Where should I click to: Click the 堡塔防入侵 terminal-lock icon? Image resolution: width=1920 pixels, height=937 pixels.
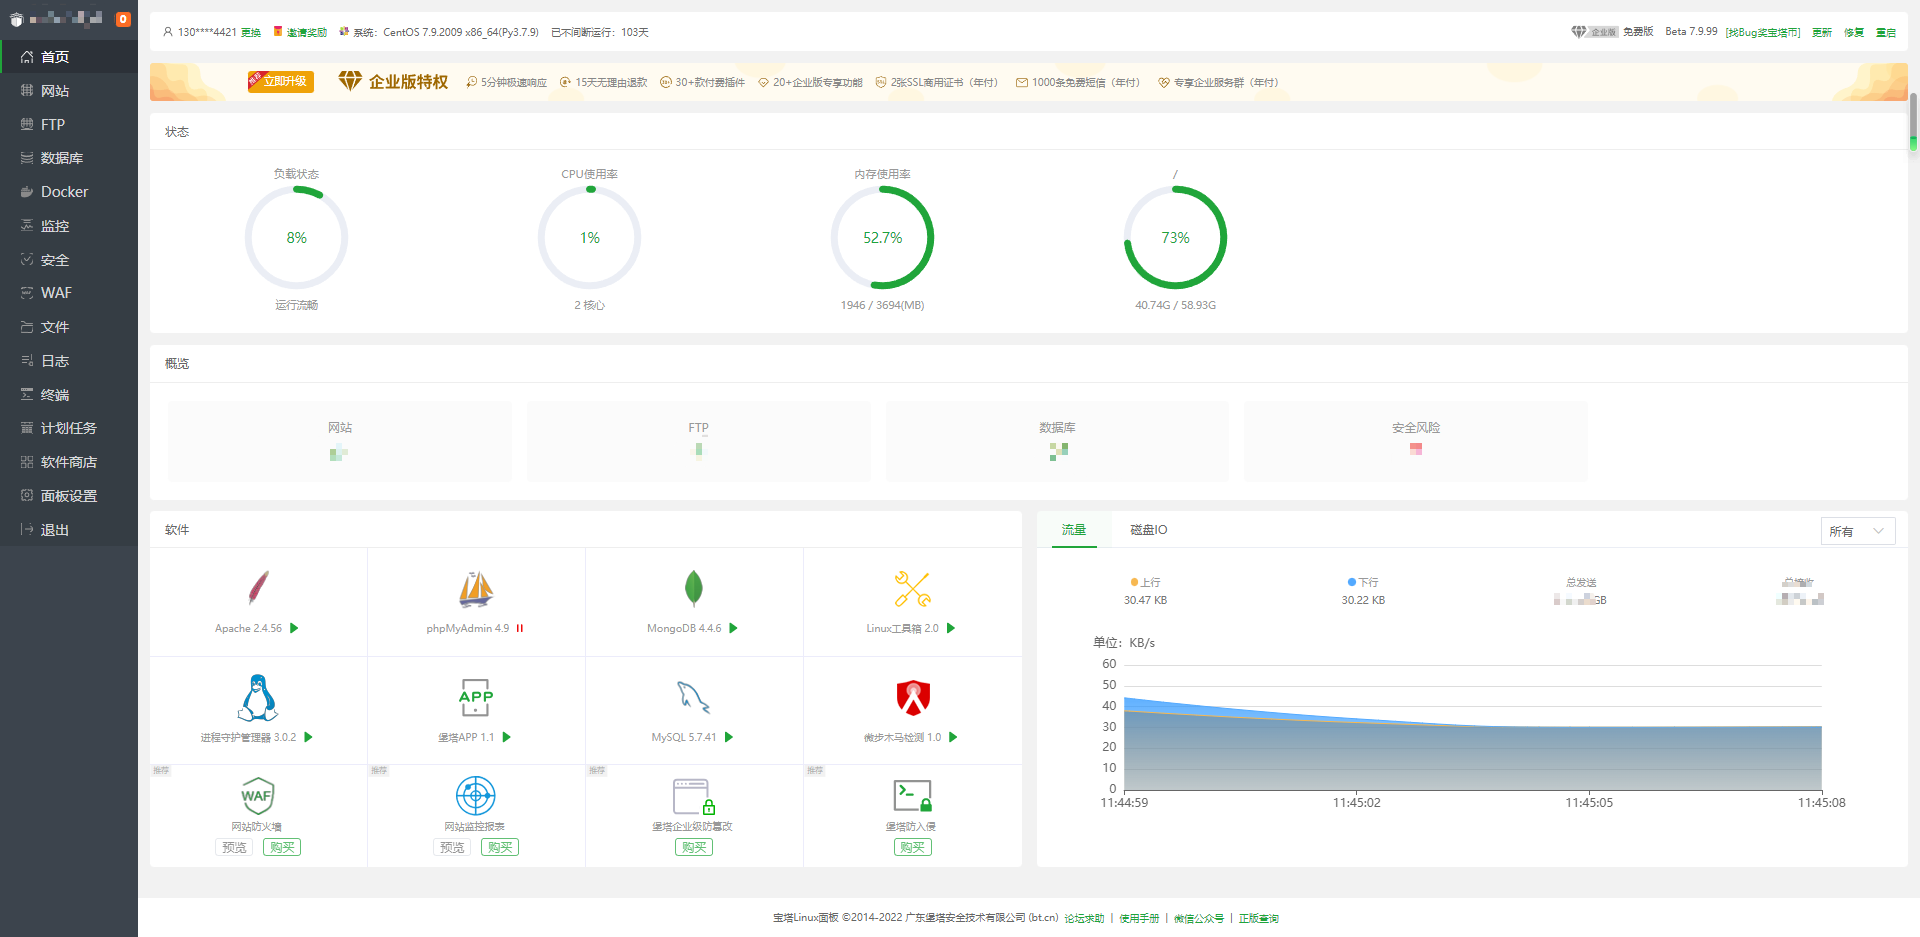[913, 796]
